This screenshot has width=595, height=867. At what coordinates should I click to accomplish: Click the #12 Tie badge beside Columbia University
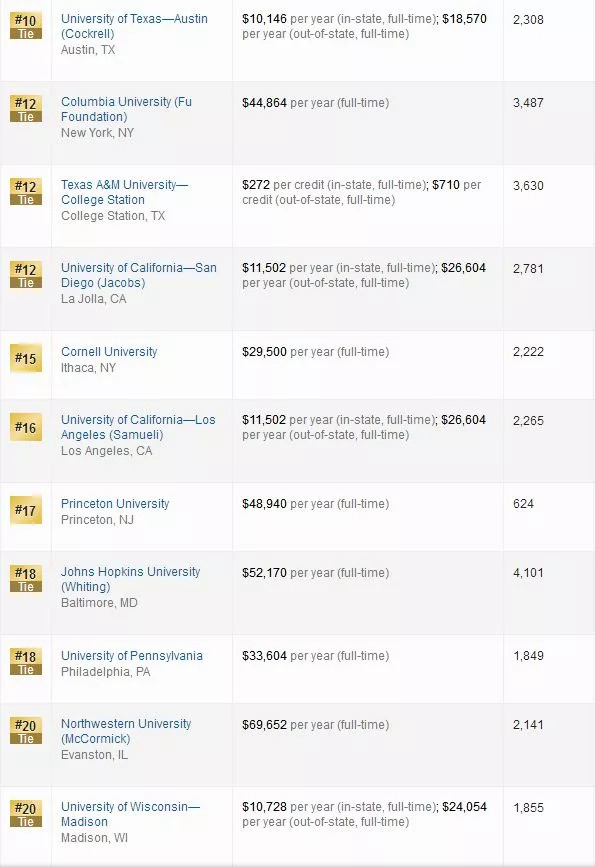[26, 109]
